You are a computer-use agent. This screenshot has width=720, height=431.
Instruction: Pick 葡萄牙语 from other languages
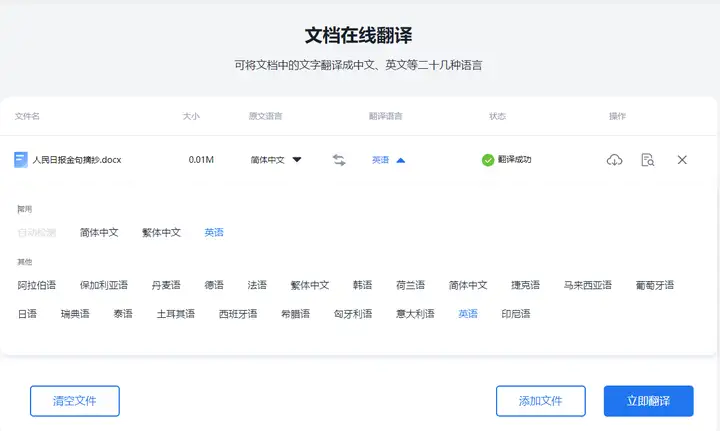tap(654, 285)
